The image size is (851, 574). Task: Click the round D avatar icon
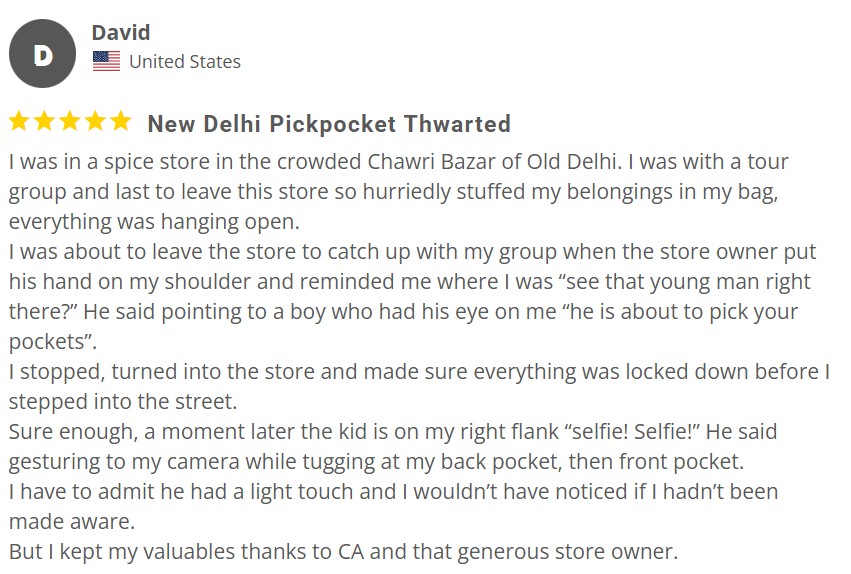coord(42,54)
